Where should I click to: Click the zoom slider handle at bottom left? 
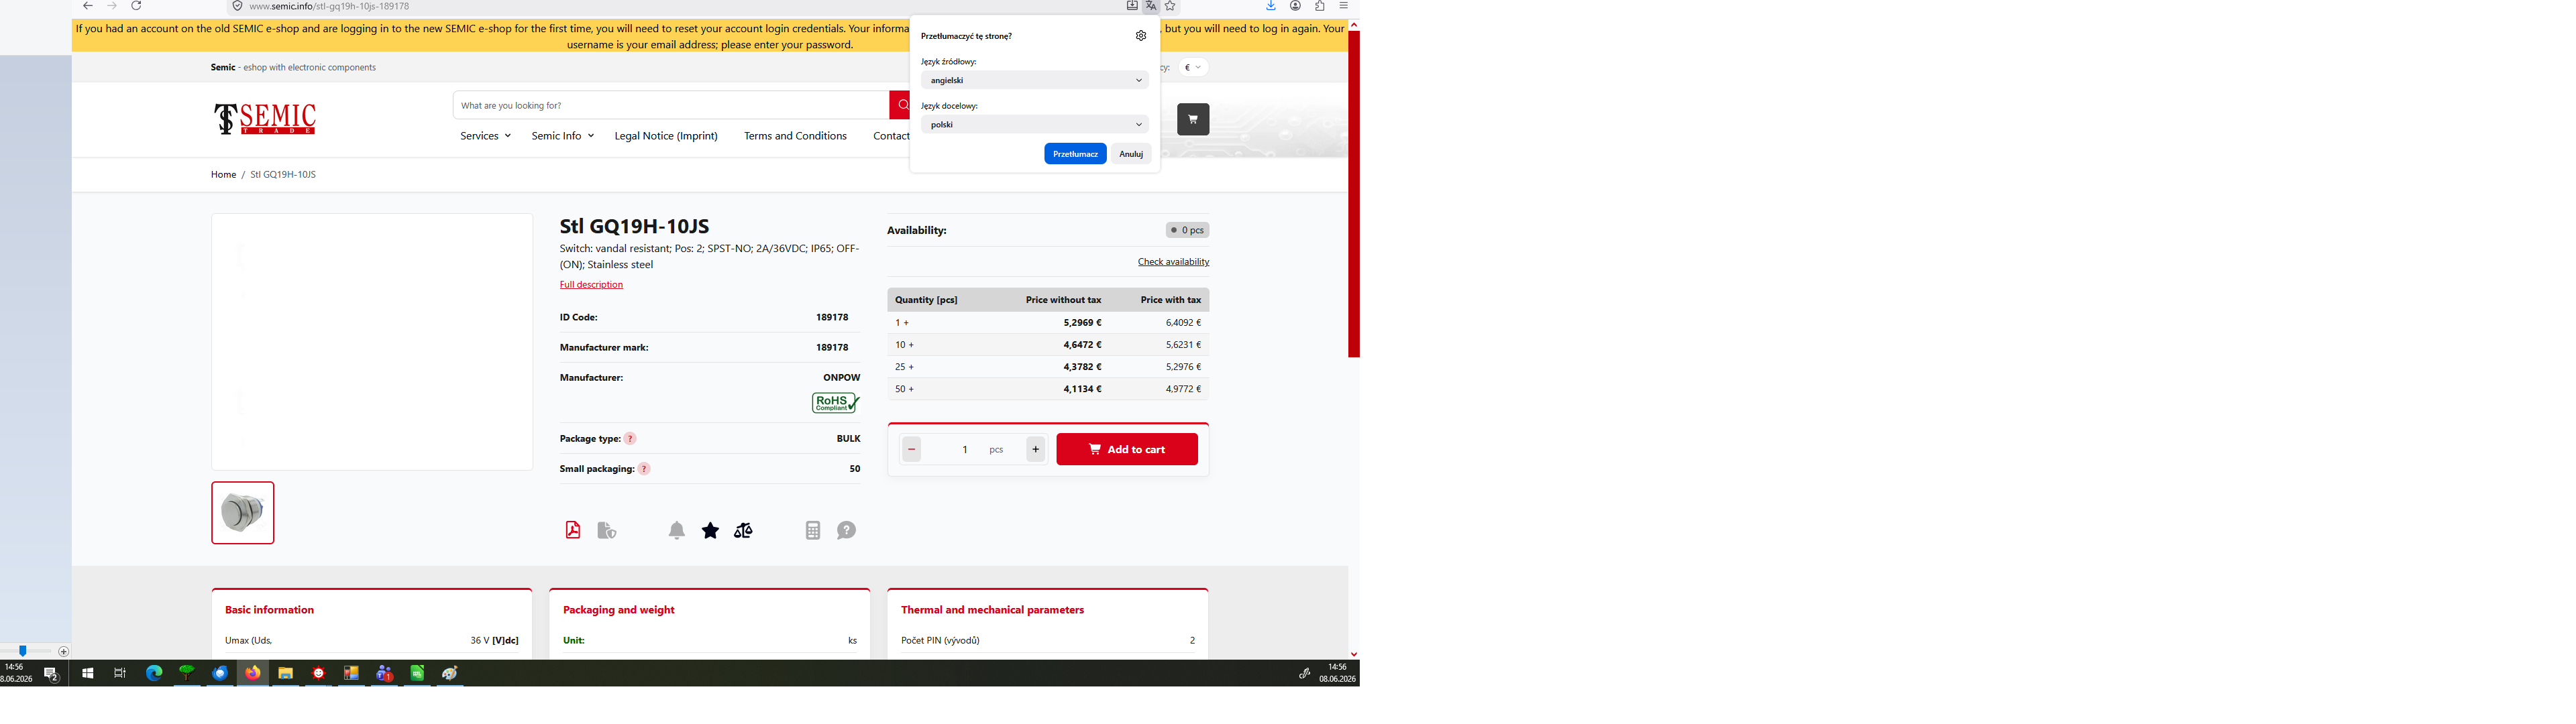pyautogui.click(x=23, y=651)
